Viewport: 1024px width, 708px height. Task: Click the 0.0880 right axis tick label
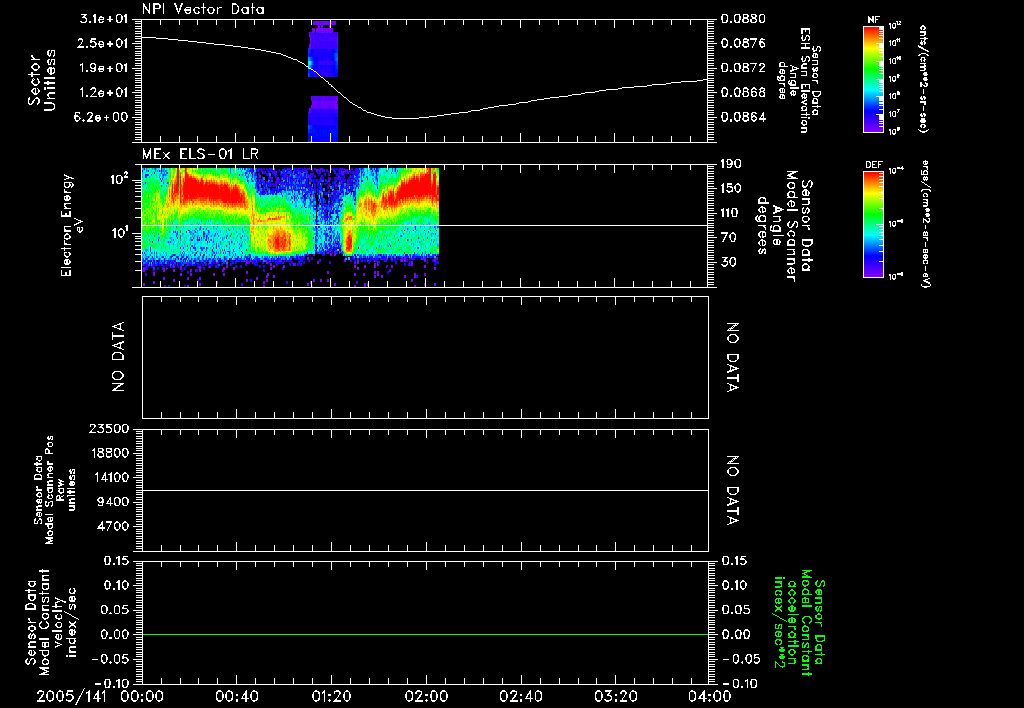point(744,19)
